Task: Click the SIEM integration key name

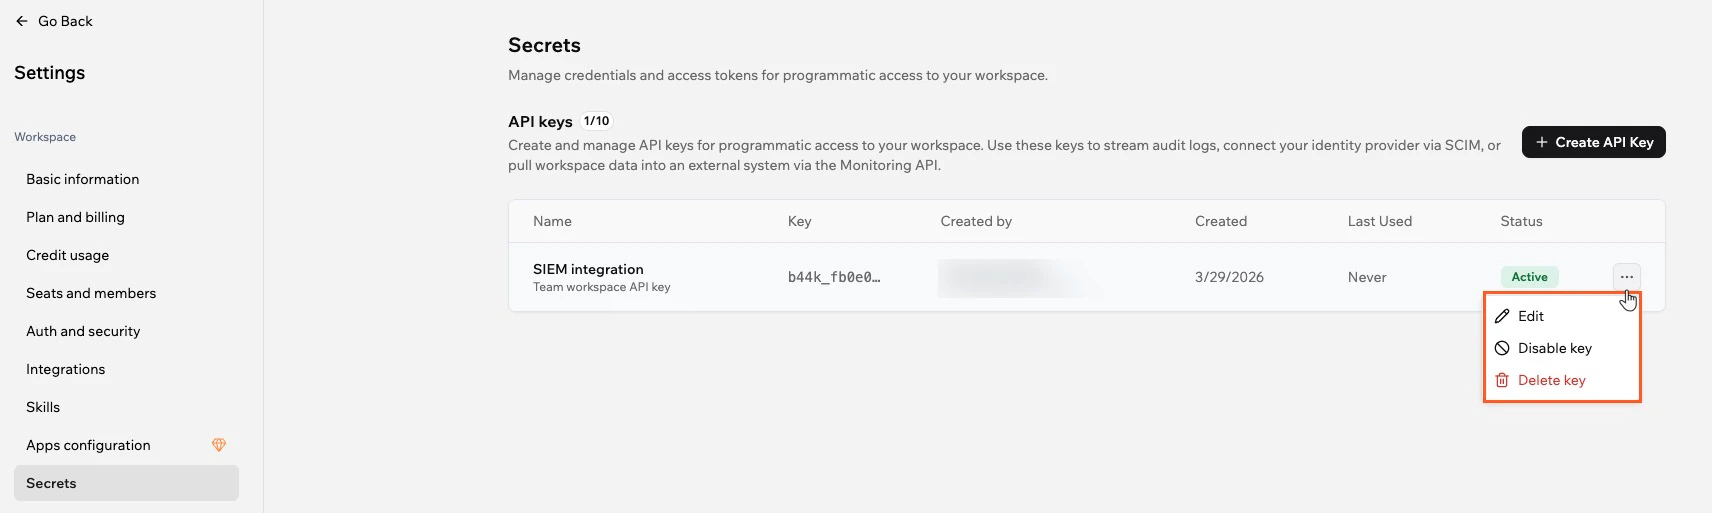Action: click(x=588, y=269)
